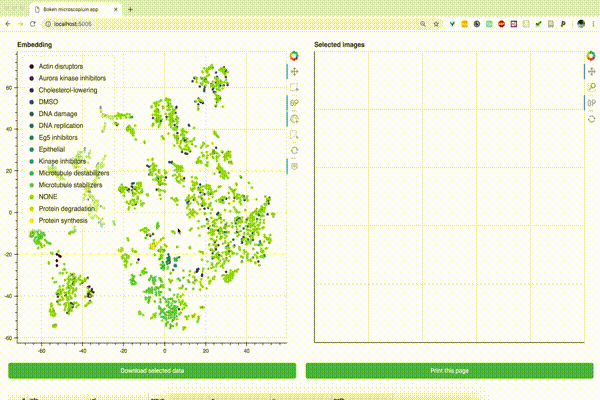Click the Download selected data button
Screen dimensions: 600x400
click(152, 371)
